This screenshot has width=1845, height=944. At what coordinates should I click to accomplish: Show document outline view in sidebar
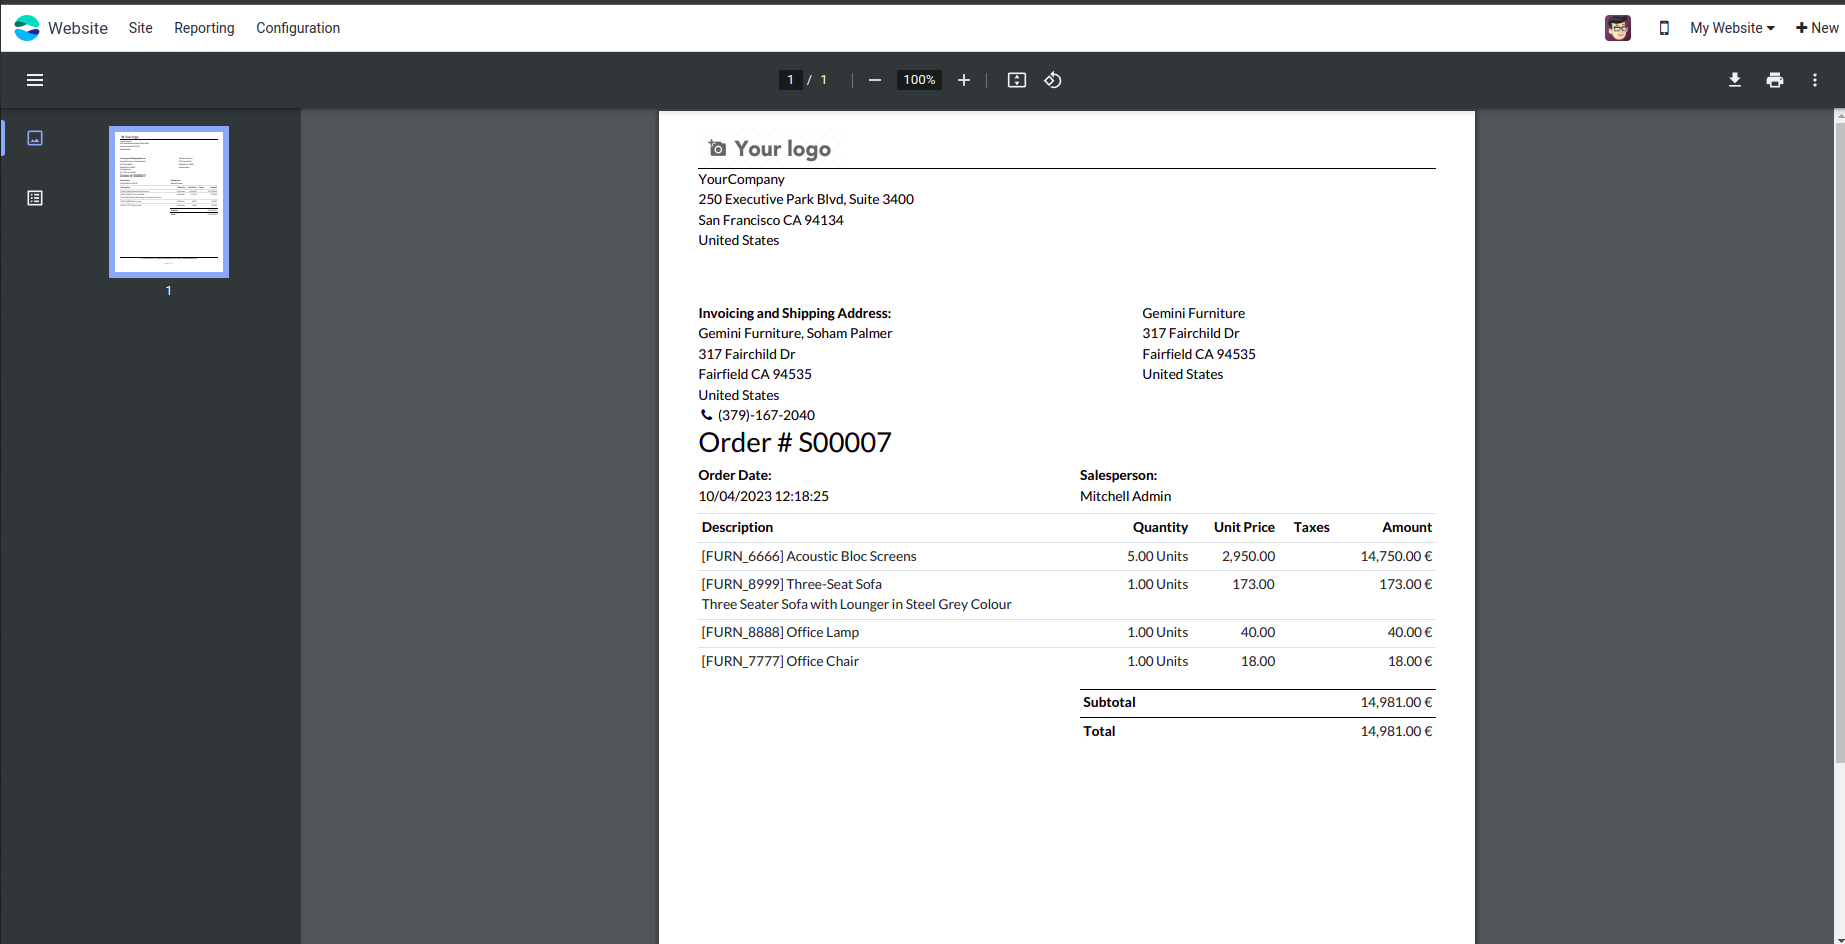click(x=35, y=198)
